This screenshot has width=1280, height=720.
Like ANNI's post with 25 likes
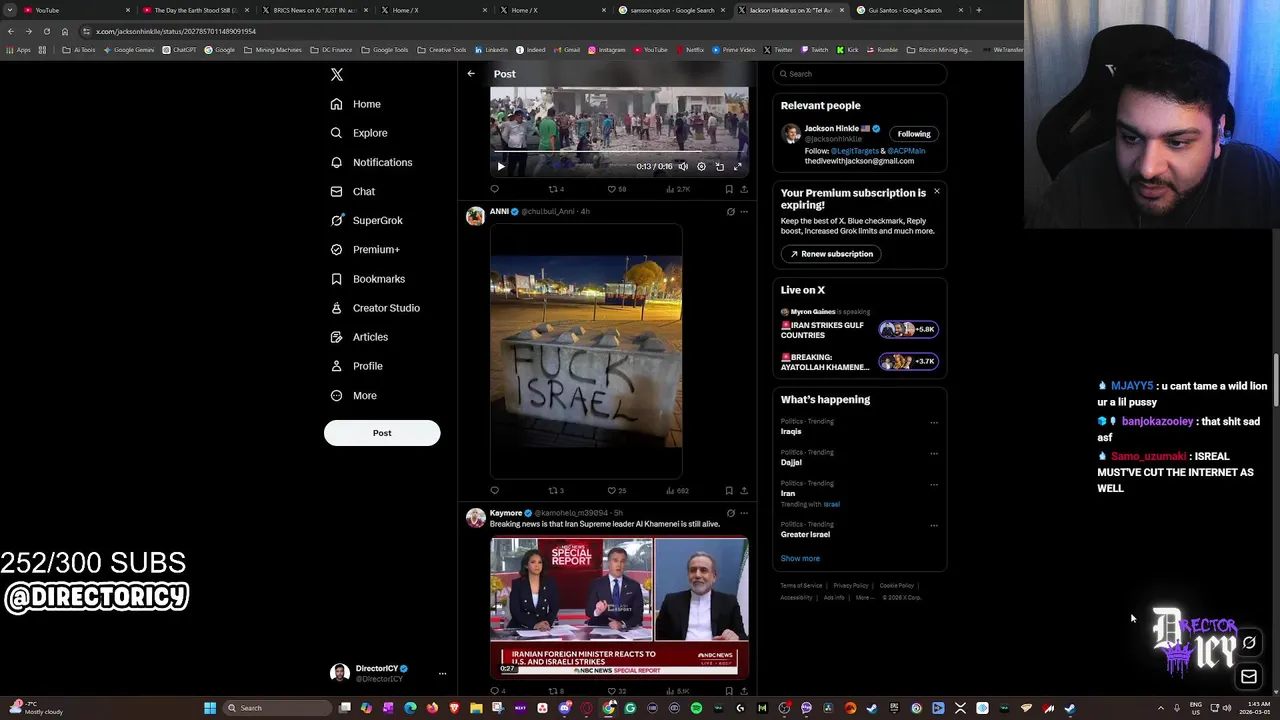[x=616, y=491]
